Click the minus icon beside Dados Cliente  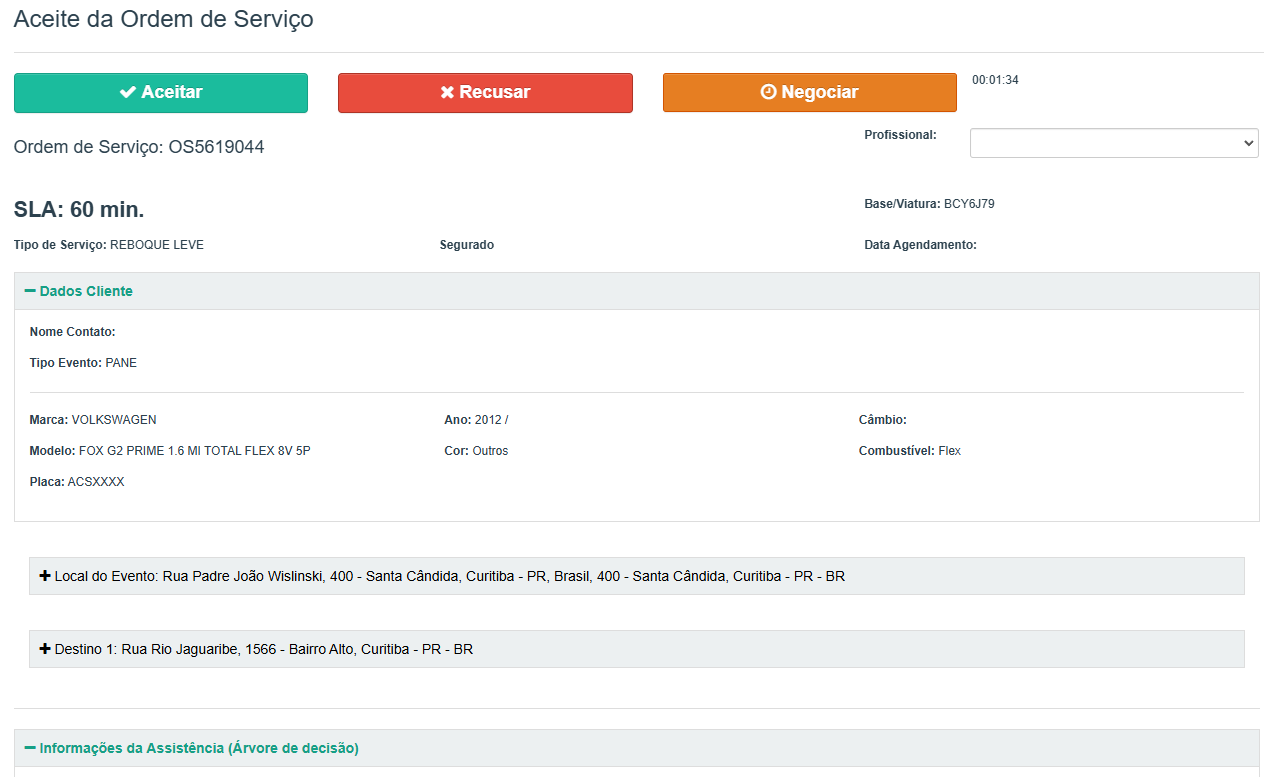pyautogui.click(x=30, y=291)
